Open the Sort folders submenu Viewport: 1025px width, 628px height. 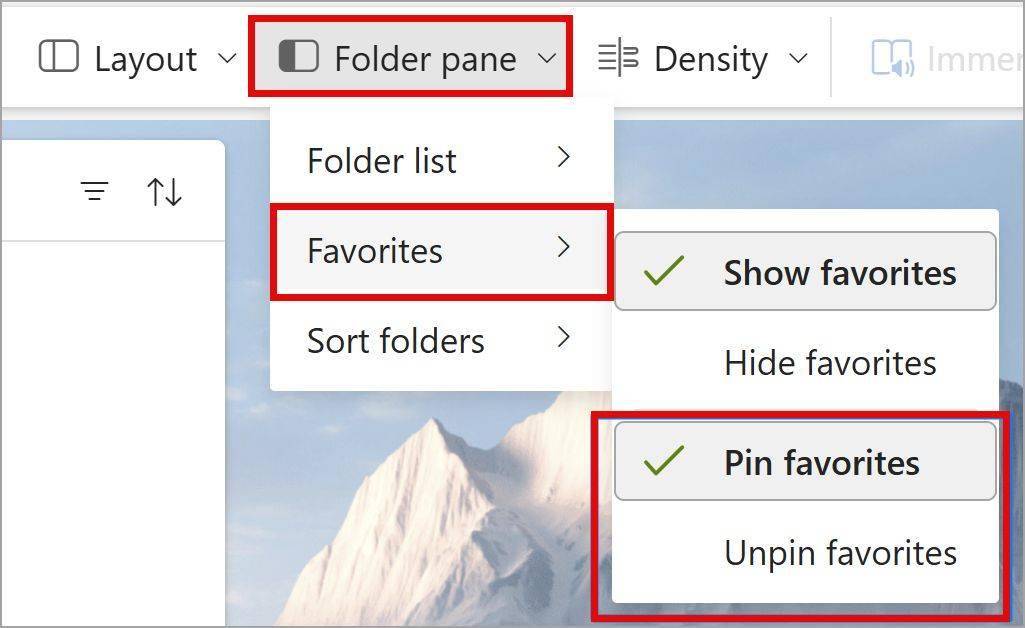(x=441, y=340)
